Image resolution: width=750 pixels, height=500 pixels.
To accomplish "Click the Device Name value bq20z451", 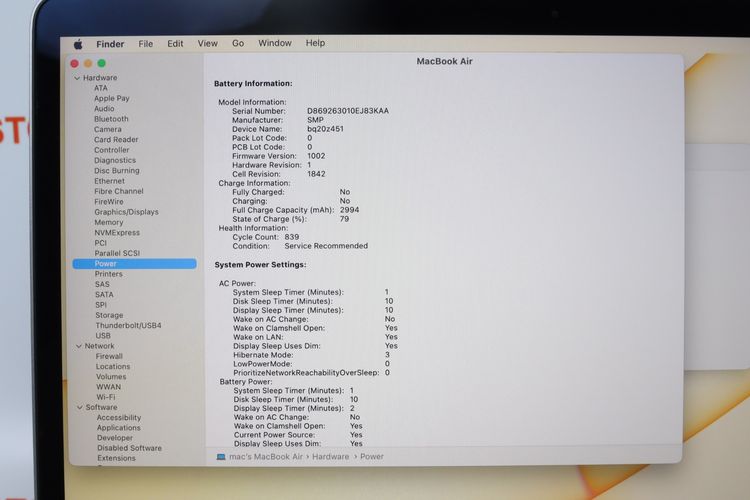I will [x=325, y=129].
